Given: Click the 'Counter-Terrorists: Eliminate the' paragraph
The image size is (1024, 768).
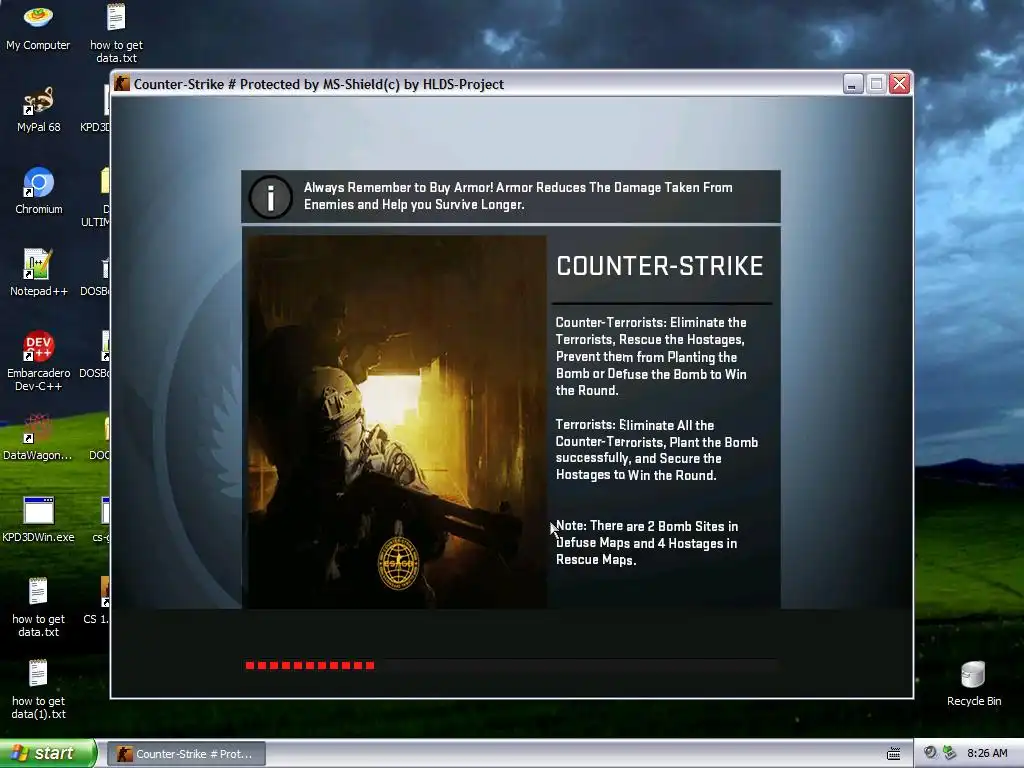Looking at the screenshot, I should [651, 357].
